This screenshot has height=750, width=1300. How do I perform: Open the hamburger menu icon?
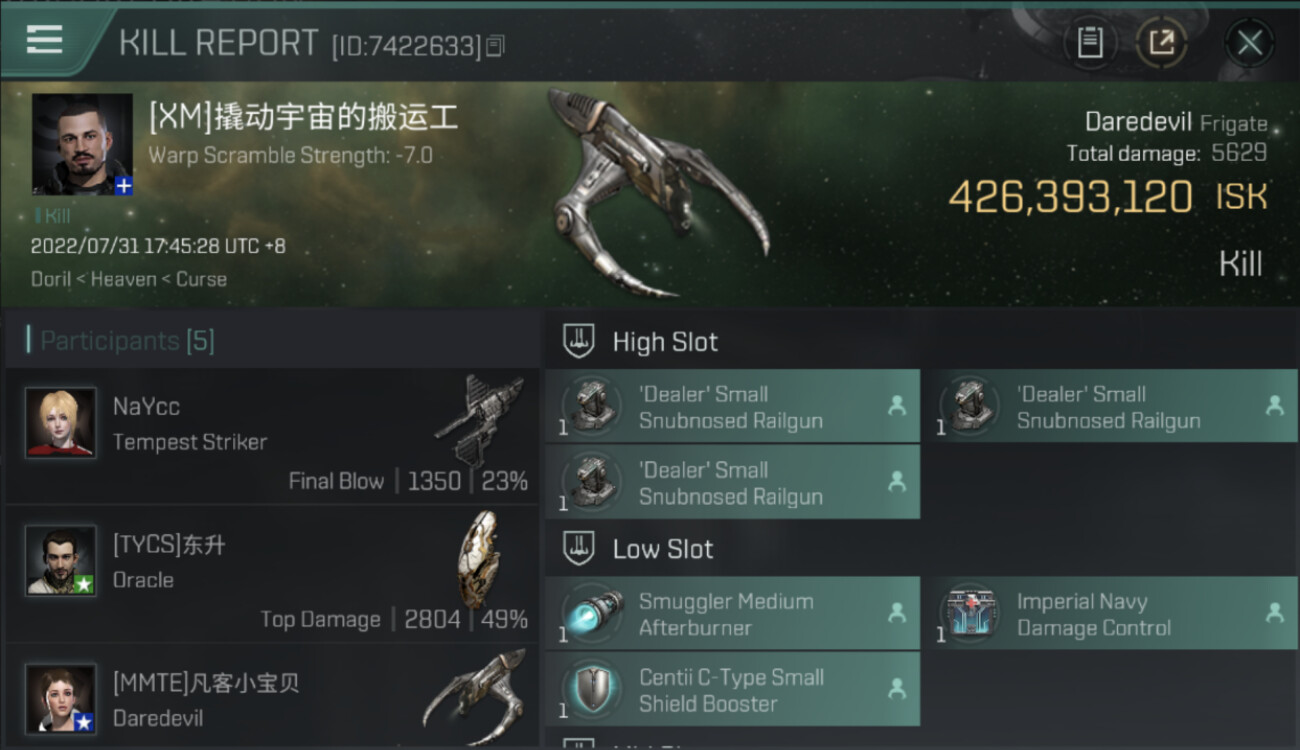pos(44,40)
